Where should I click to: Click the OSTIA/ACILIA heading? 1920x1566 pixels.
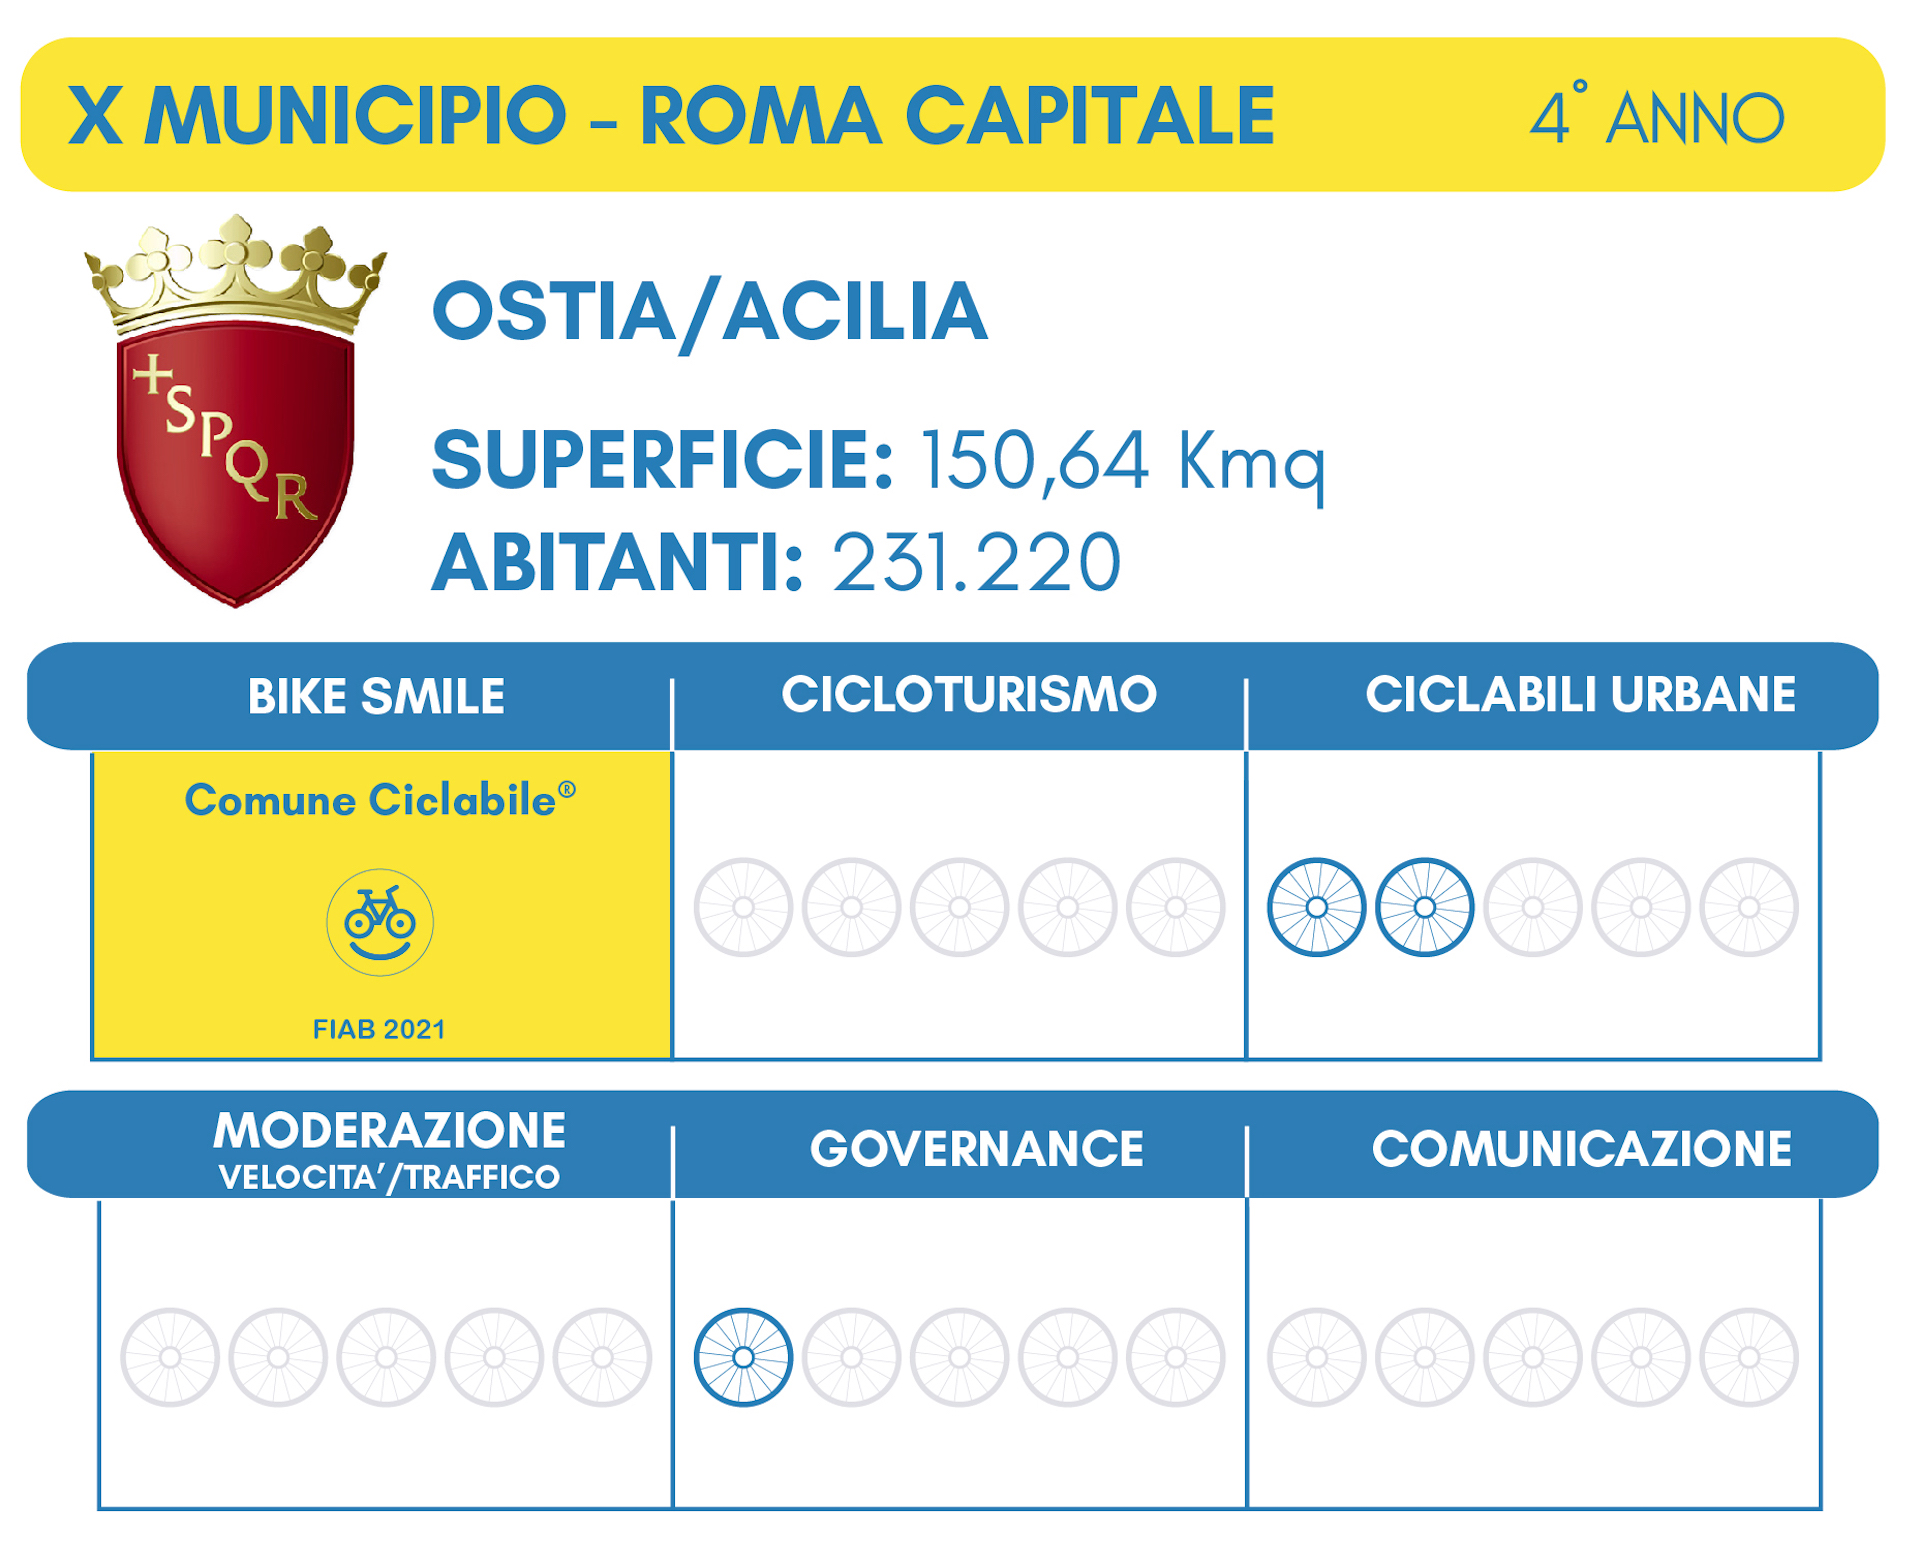710,314
